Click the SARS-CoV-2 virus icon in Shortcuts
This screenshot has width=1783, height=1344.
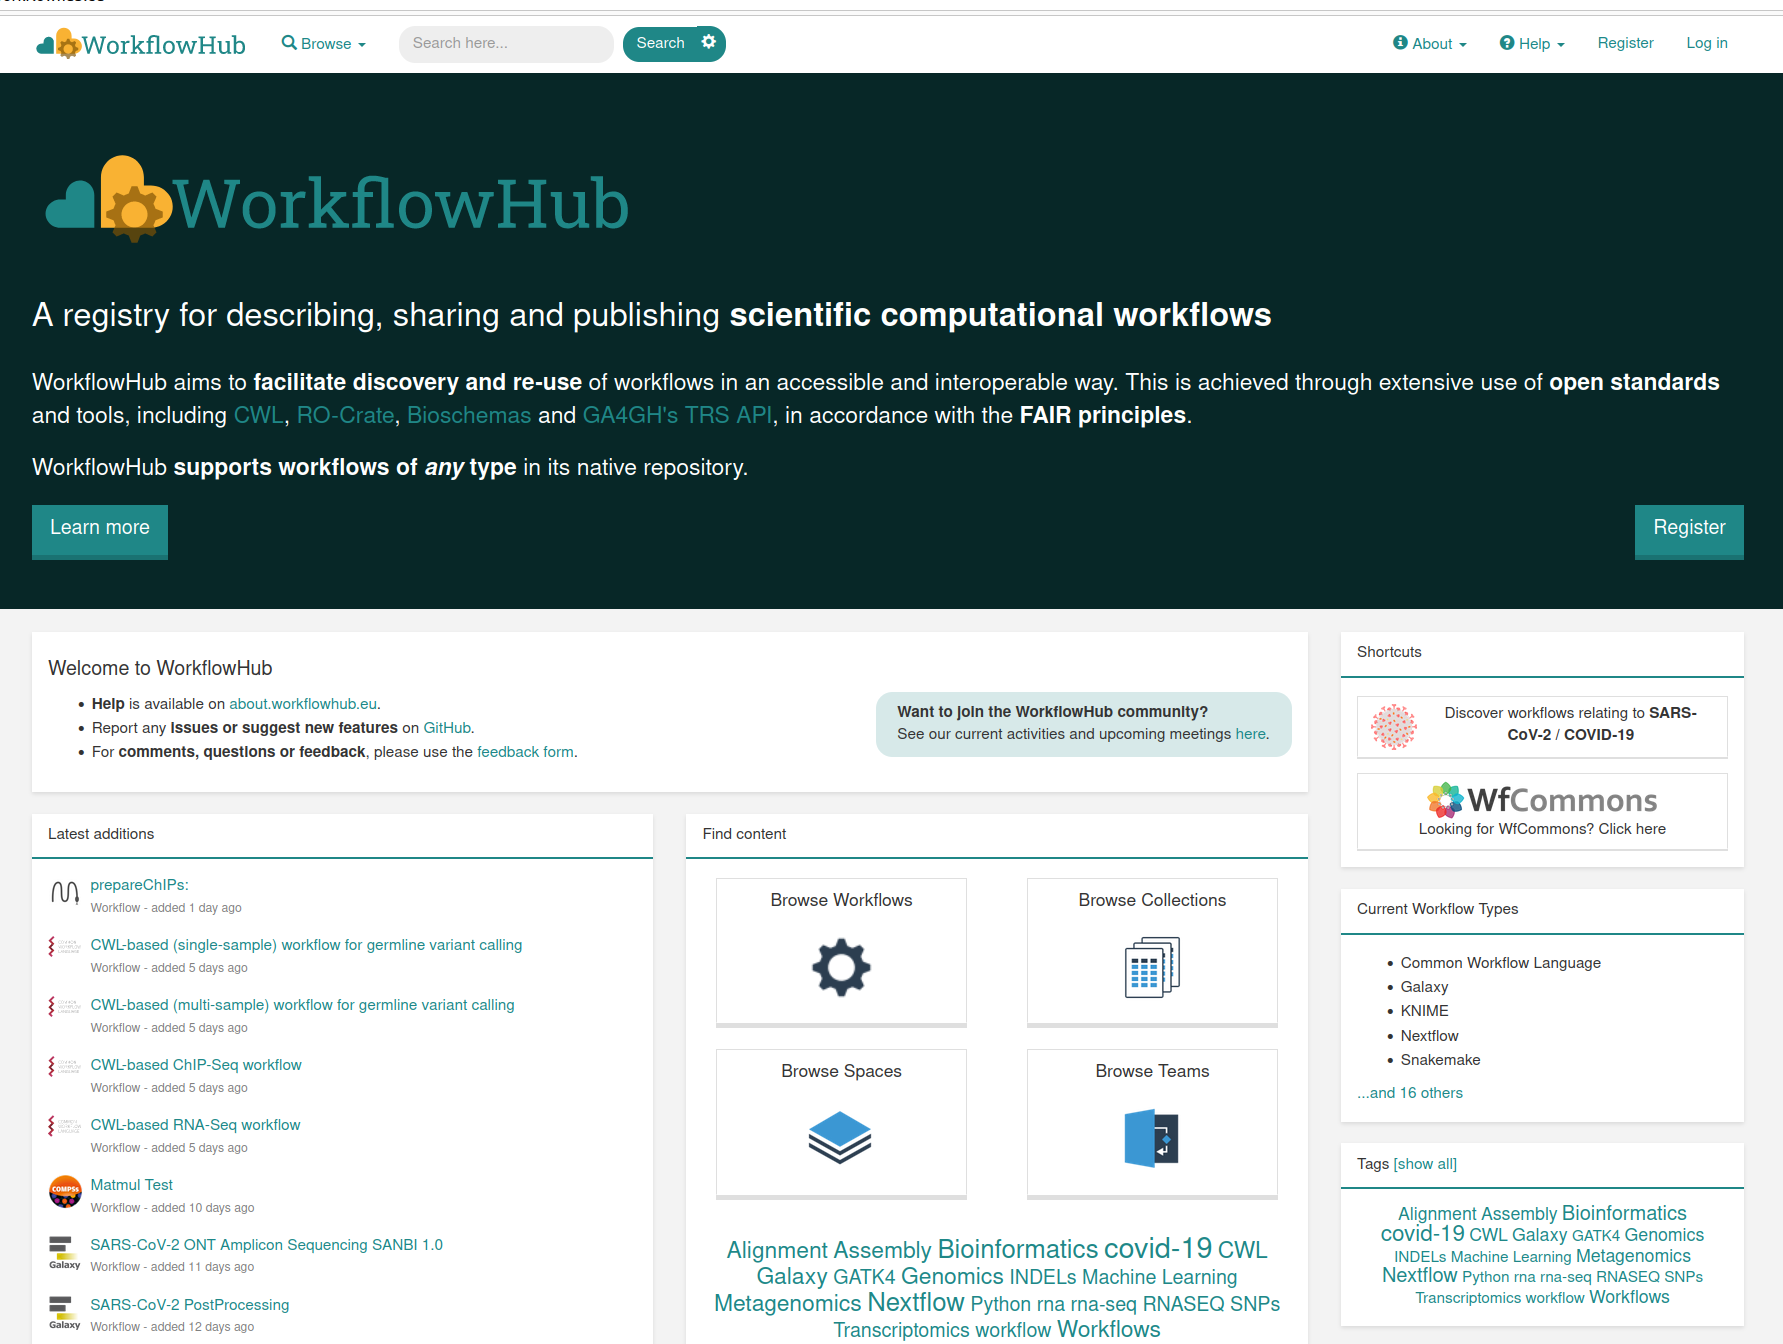1394,726
